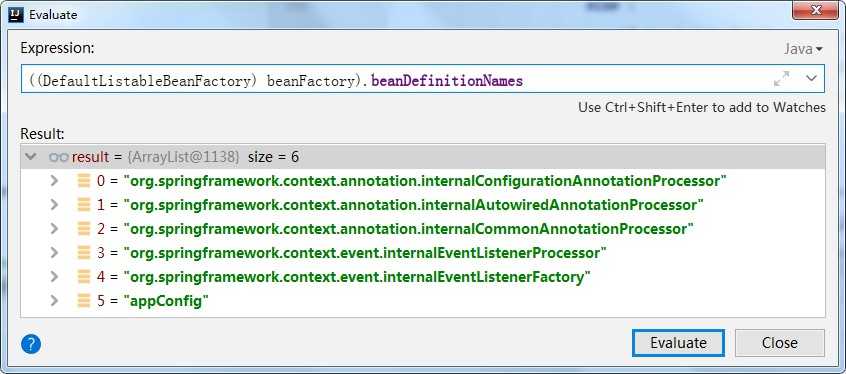Click the Evaluate button

tap(678, 343)
